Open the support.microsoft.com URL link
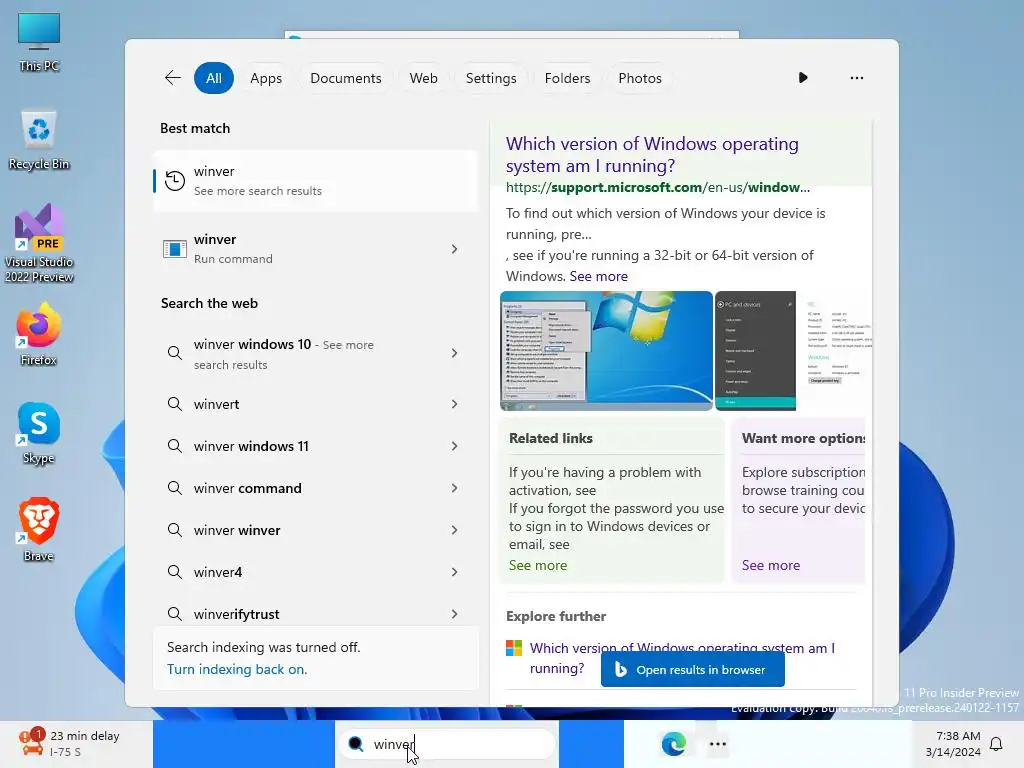Image resolution: width=1024 pixels, height=768 pixels. point(658,187)
